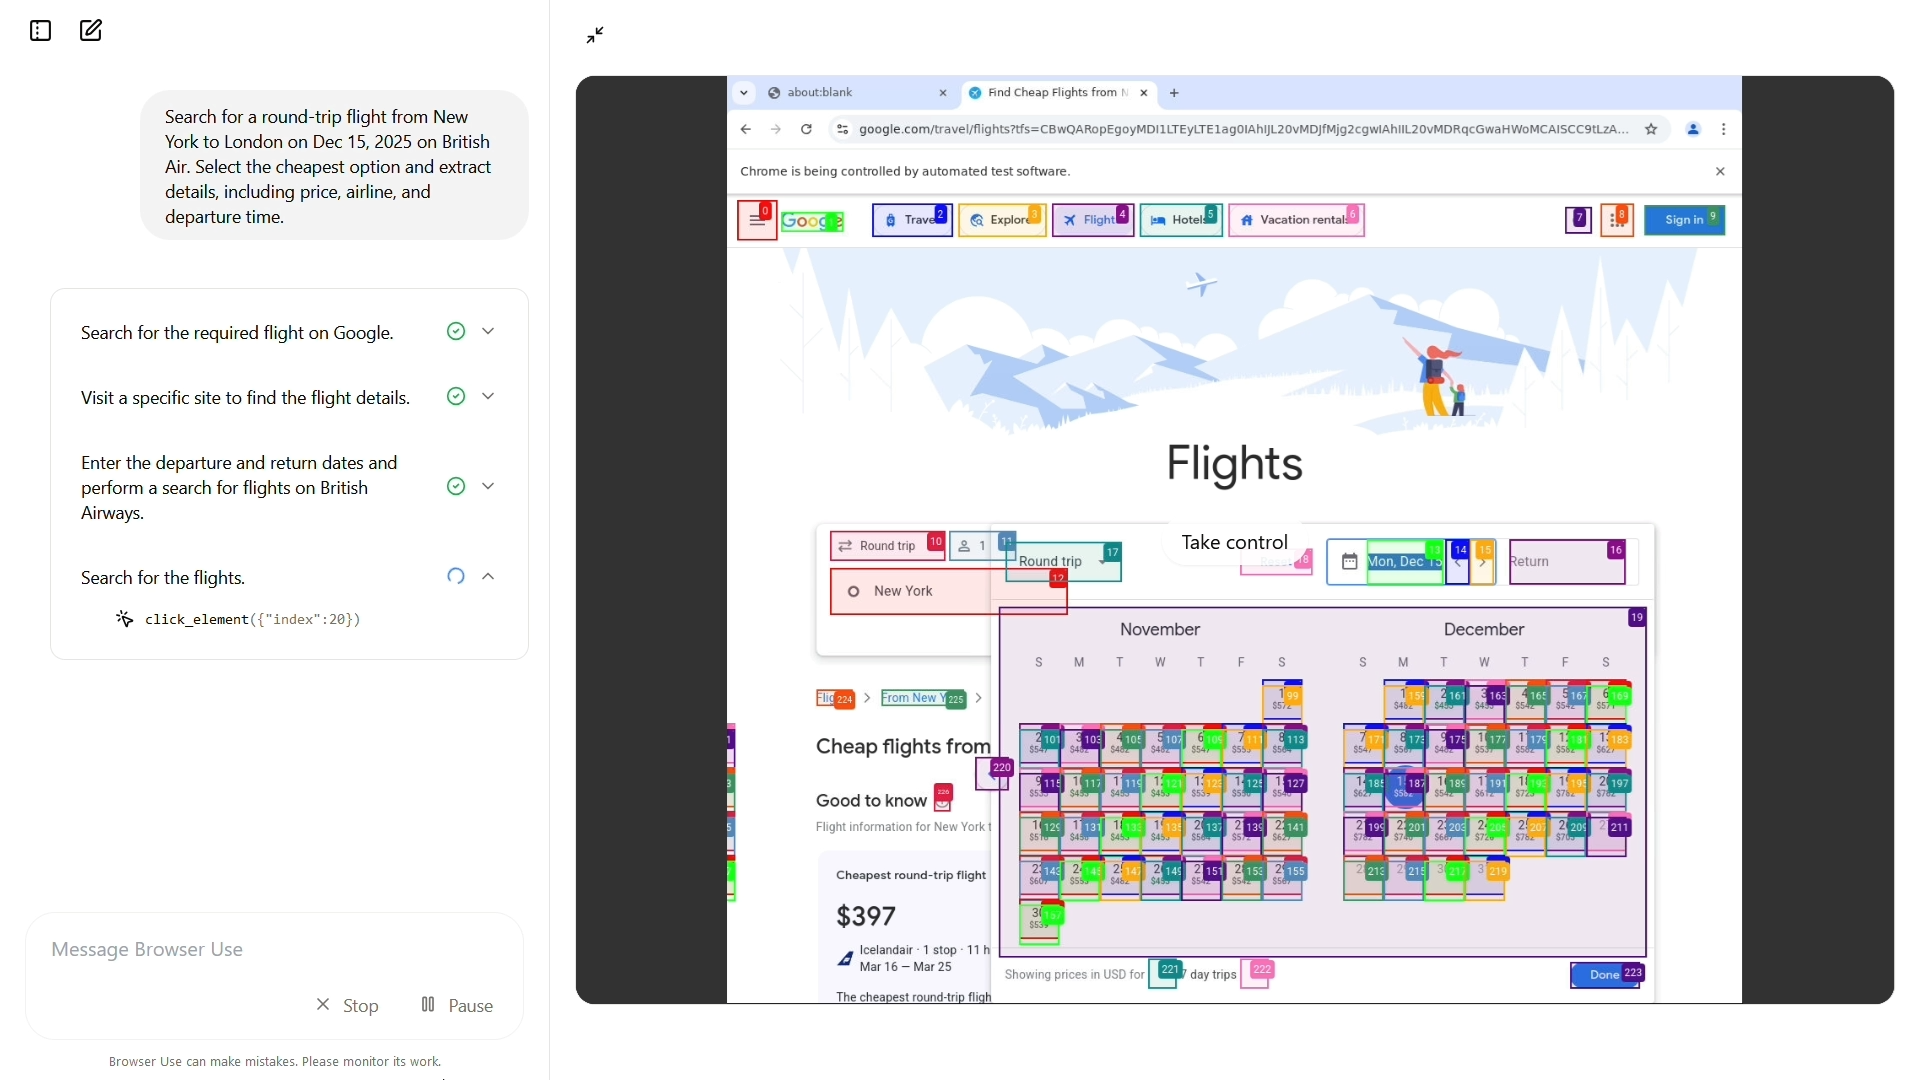The image size is (1920, 1080).
Task: Click the Explore tab icon
Action: pyautogui.click(x=978, y=219)
